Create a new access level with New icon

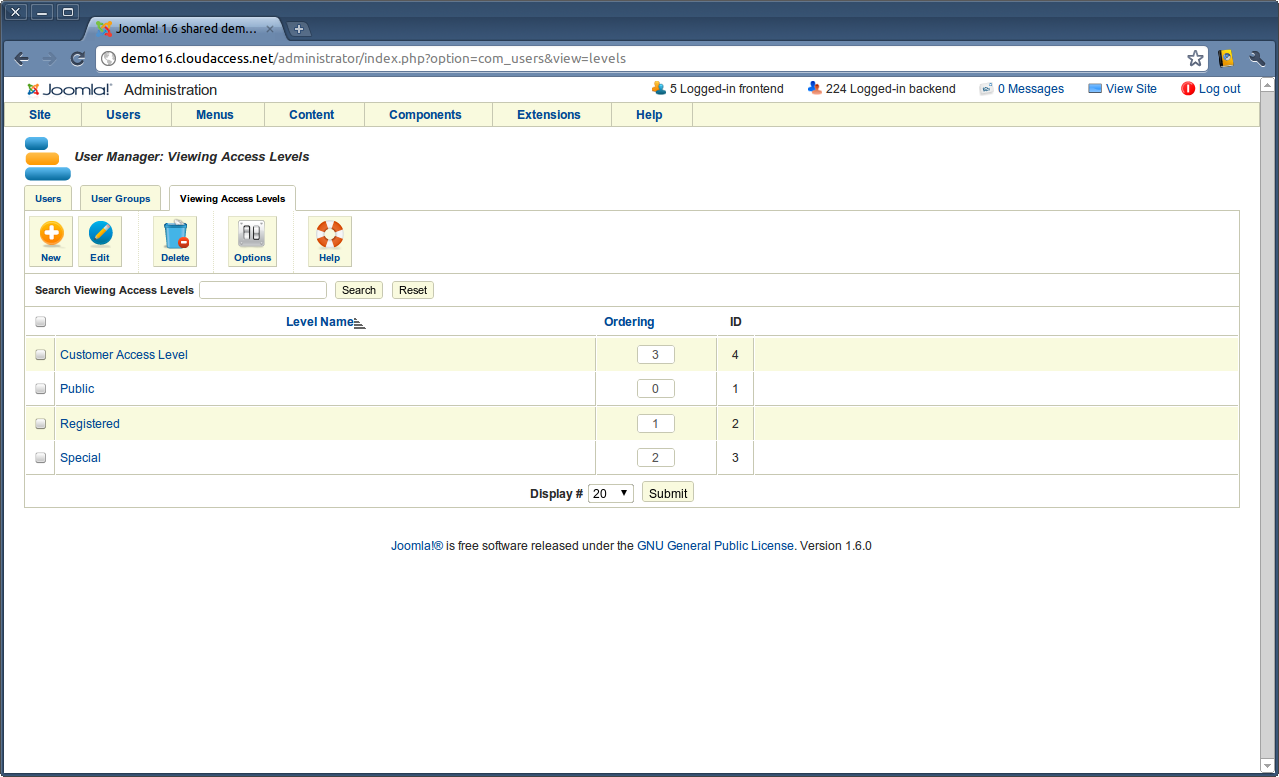(x=50, y=240)
